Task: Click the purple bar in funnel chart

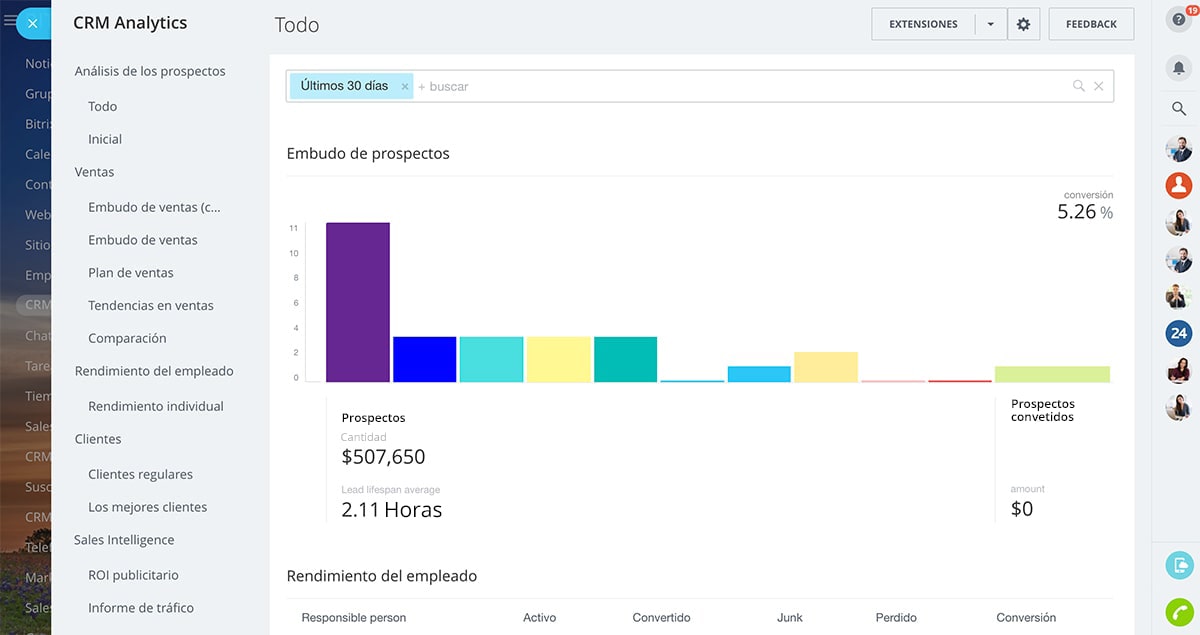Action: click(357, 302)
